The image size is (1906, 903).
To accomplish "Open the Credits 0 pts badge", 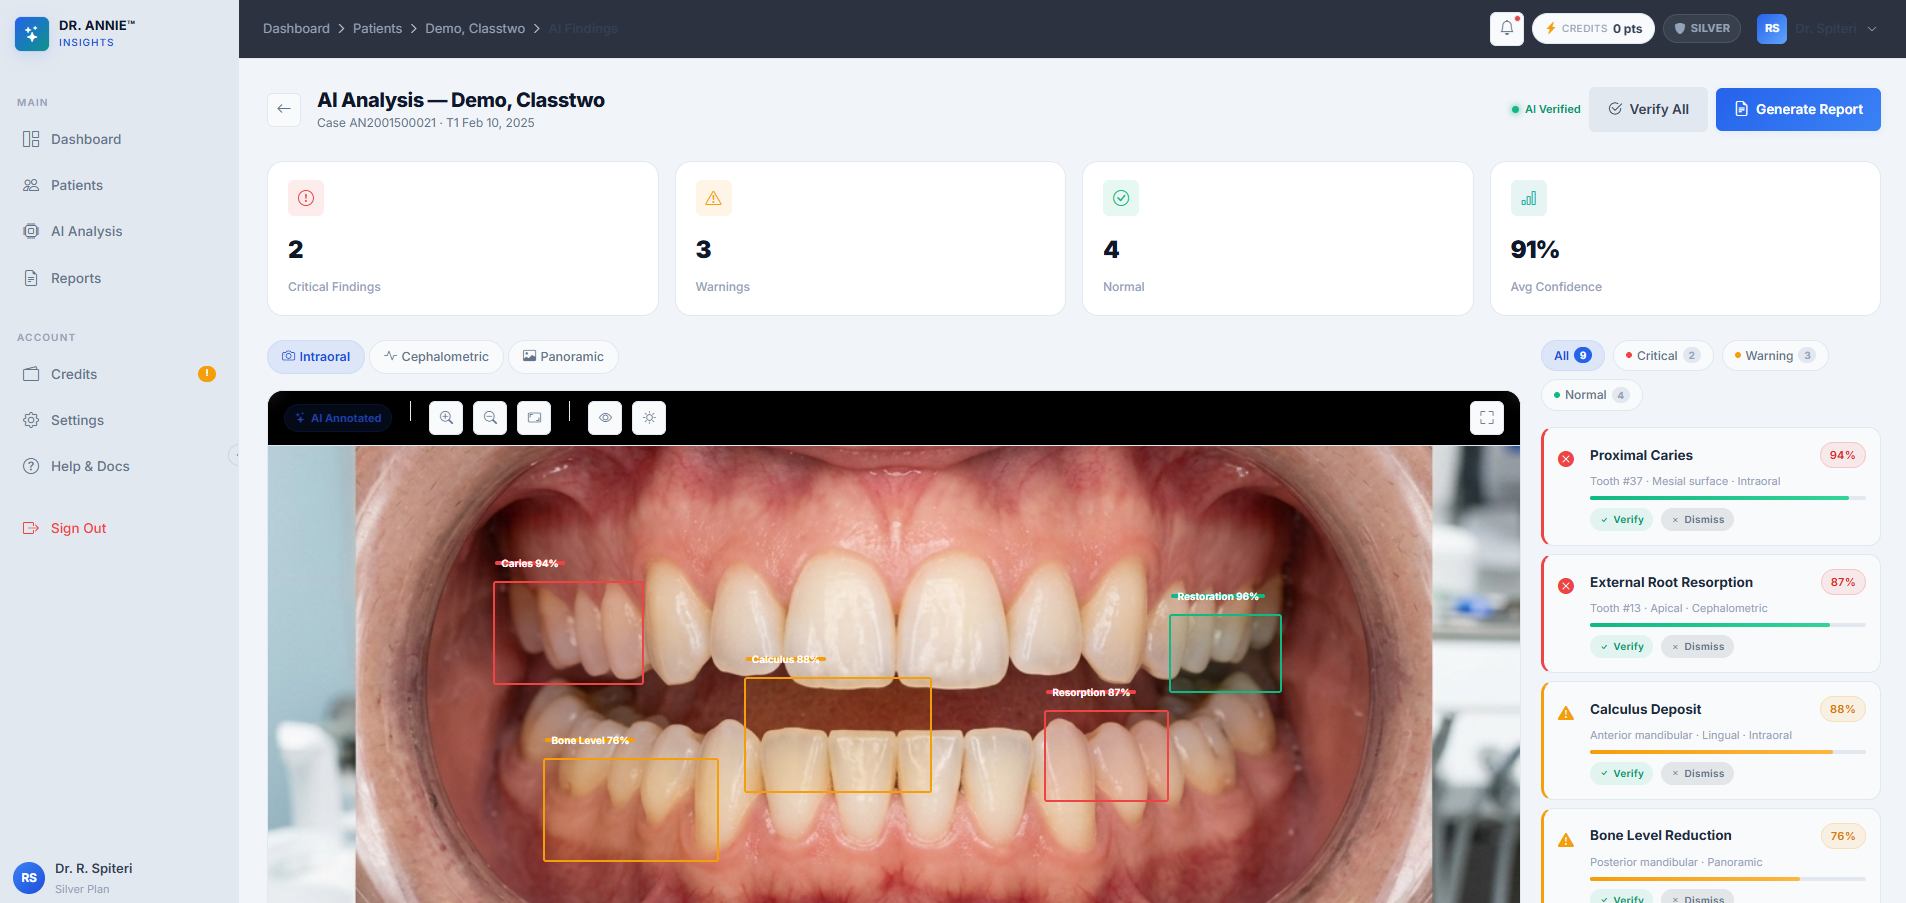I will [x=1593, y=28].
